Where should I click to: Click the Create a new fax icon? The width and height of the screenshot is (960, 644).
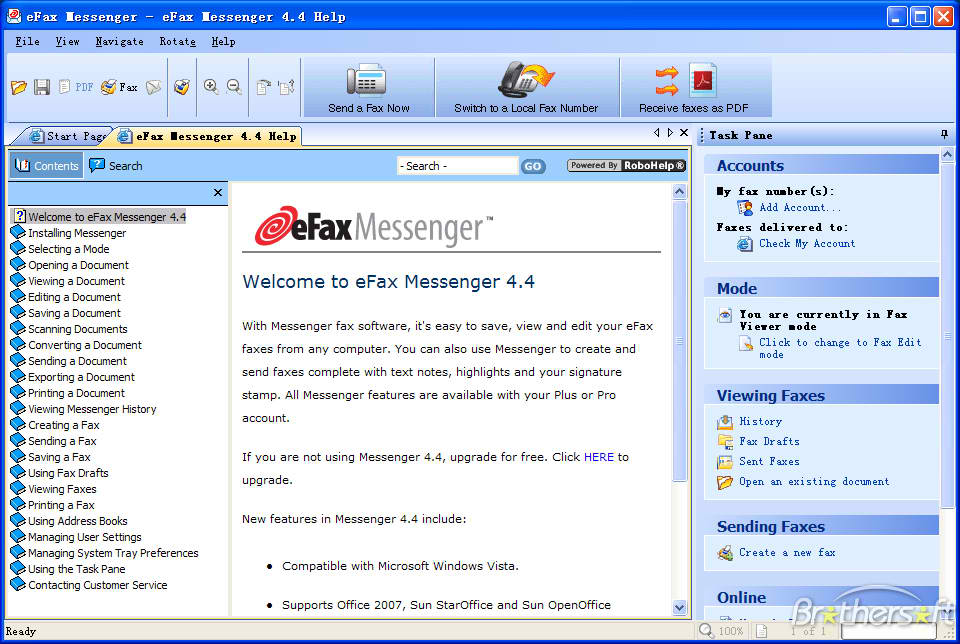coord(726,553)
